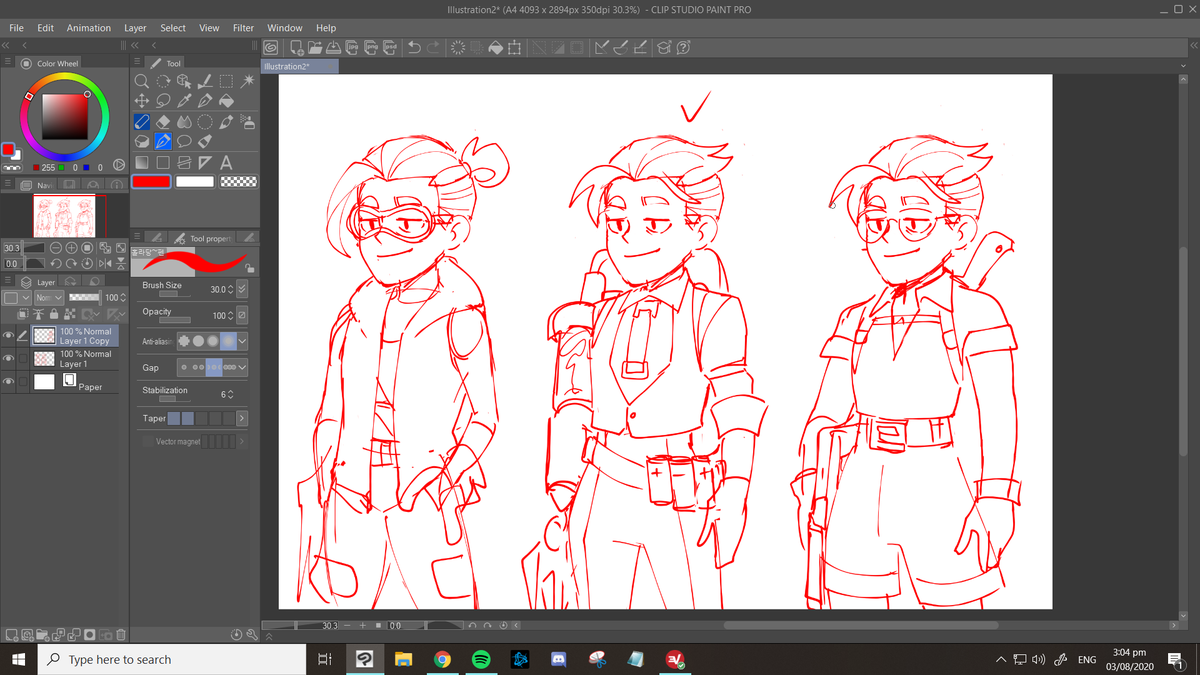Image resolution: width=1200 pixels, height=675 pixels.
Task: Open CLIP STUDIO support help icon
Action: (684, 47)
